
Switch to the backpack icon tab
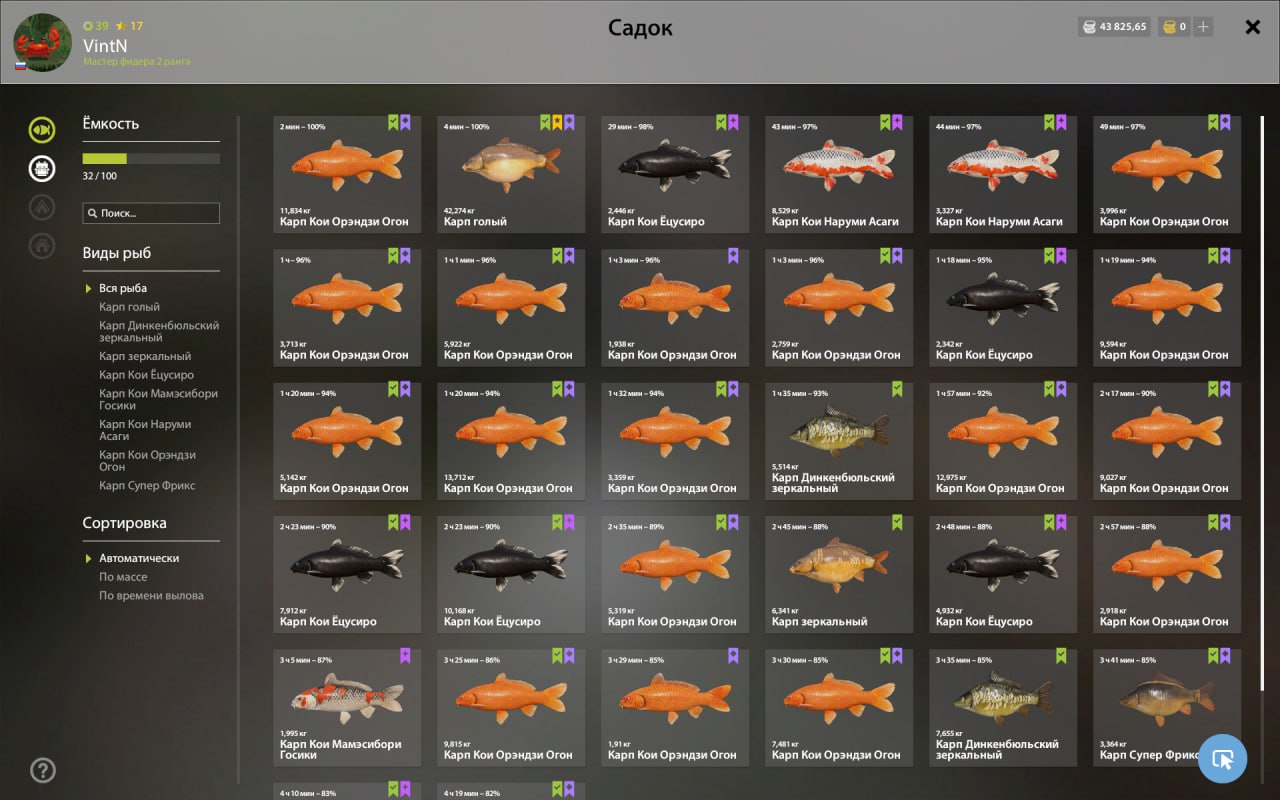42,169
